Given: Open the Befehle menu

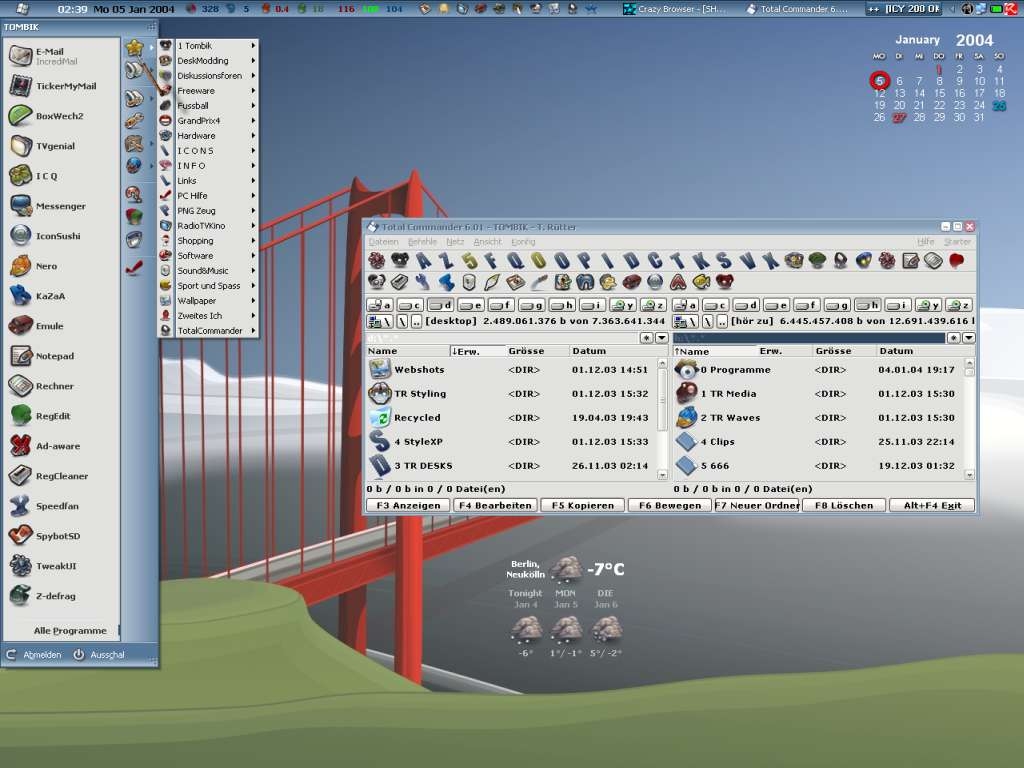Looking at the screenshot, I should coord(422,242).
